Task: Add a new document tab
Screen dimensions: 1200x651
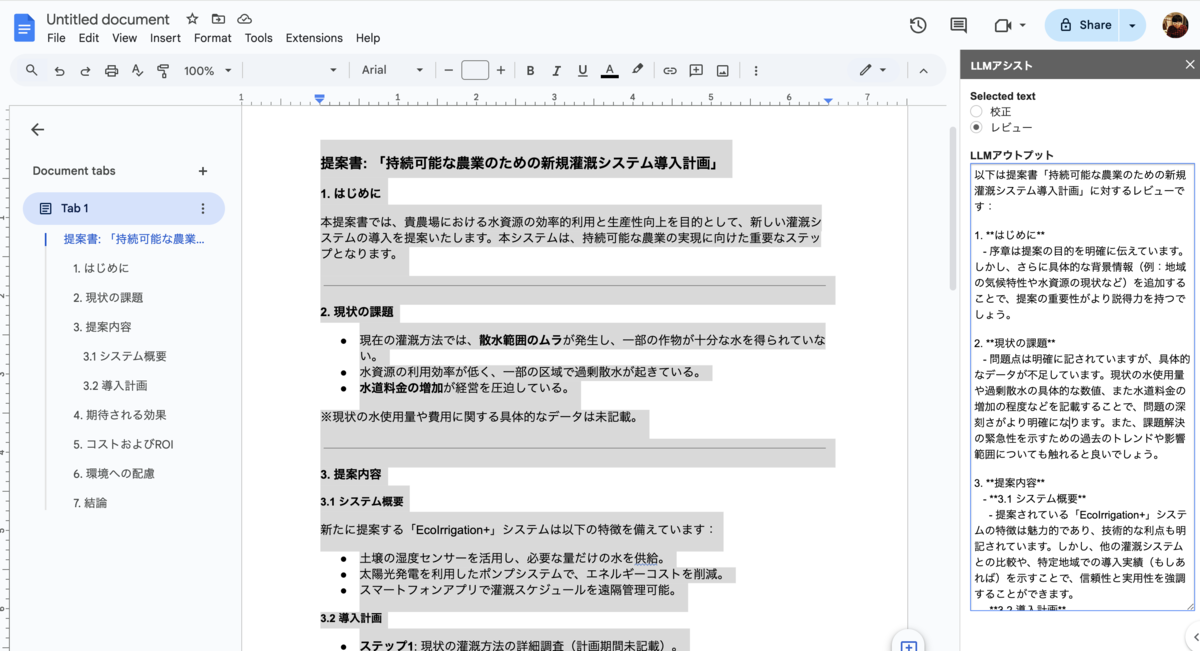Action: pos(203,171)
